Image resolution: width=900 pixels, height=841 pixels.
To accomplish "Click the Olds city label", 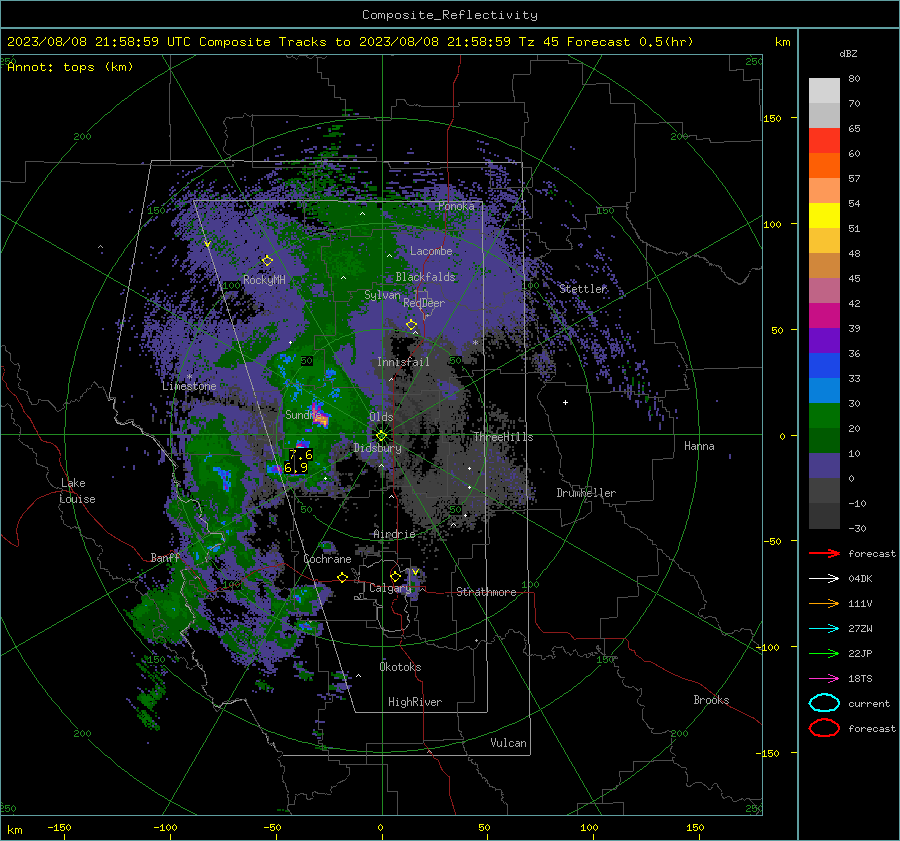I will pos(381,417).
